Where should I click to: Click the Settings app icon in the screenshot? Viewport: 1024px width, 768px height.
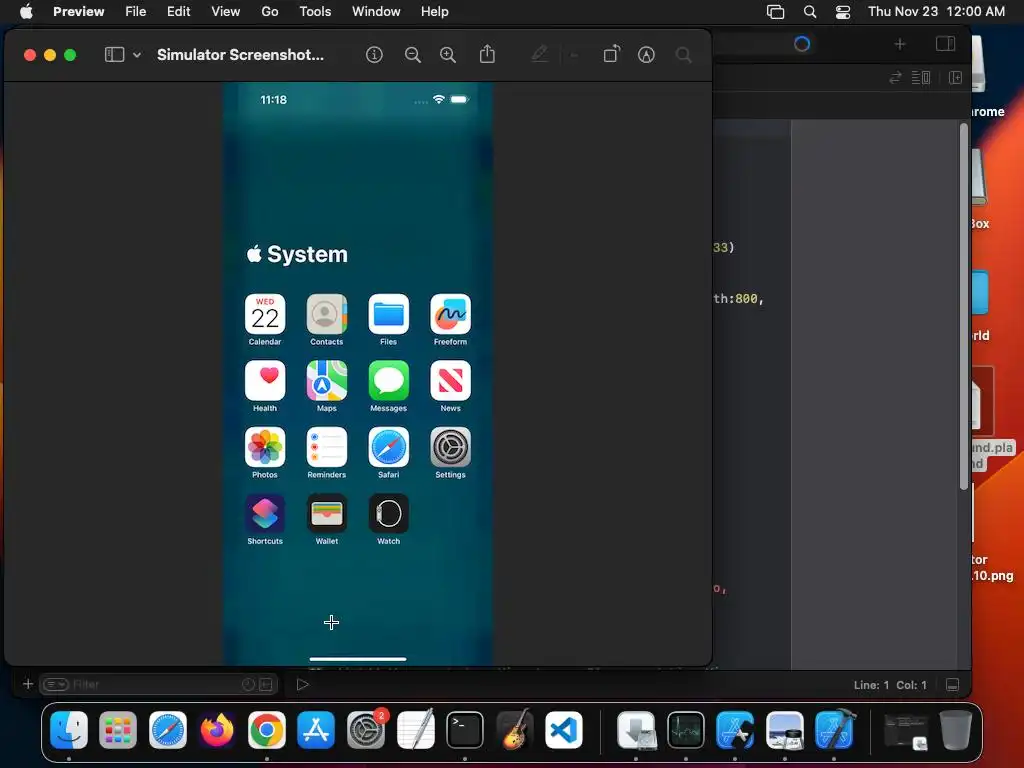click(450, 447)
